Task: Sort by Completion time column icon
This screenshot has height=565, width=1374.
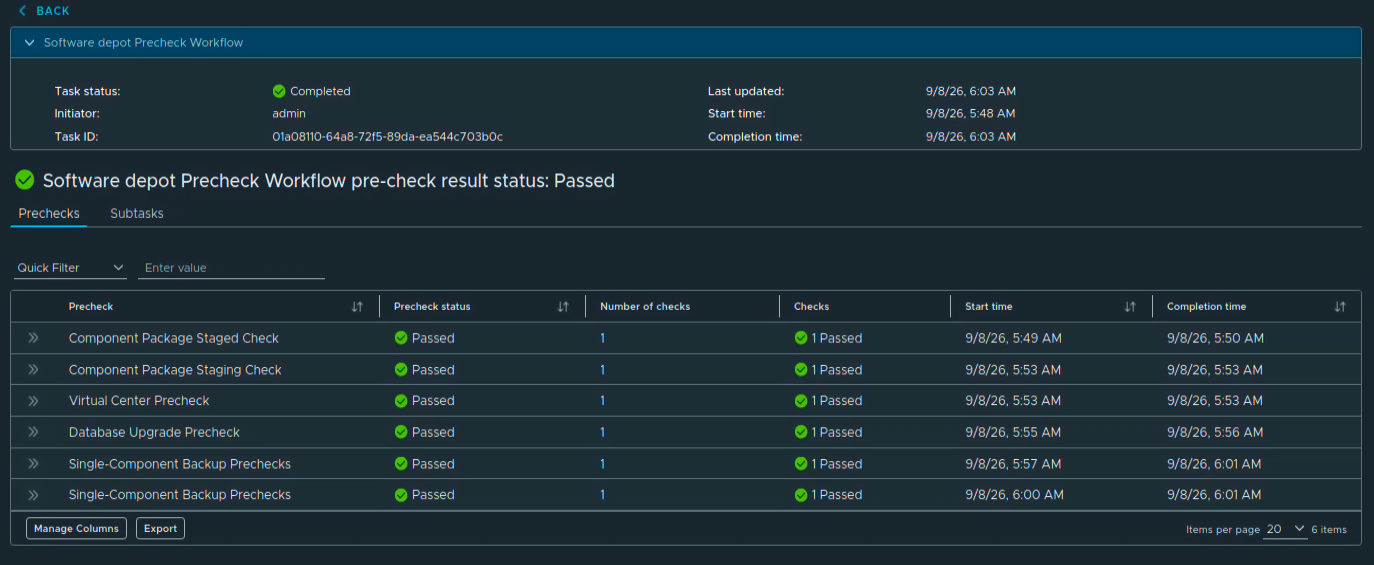Action: [x=1340, y=307]
